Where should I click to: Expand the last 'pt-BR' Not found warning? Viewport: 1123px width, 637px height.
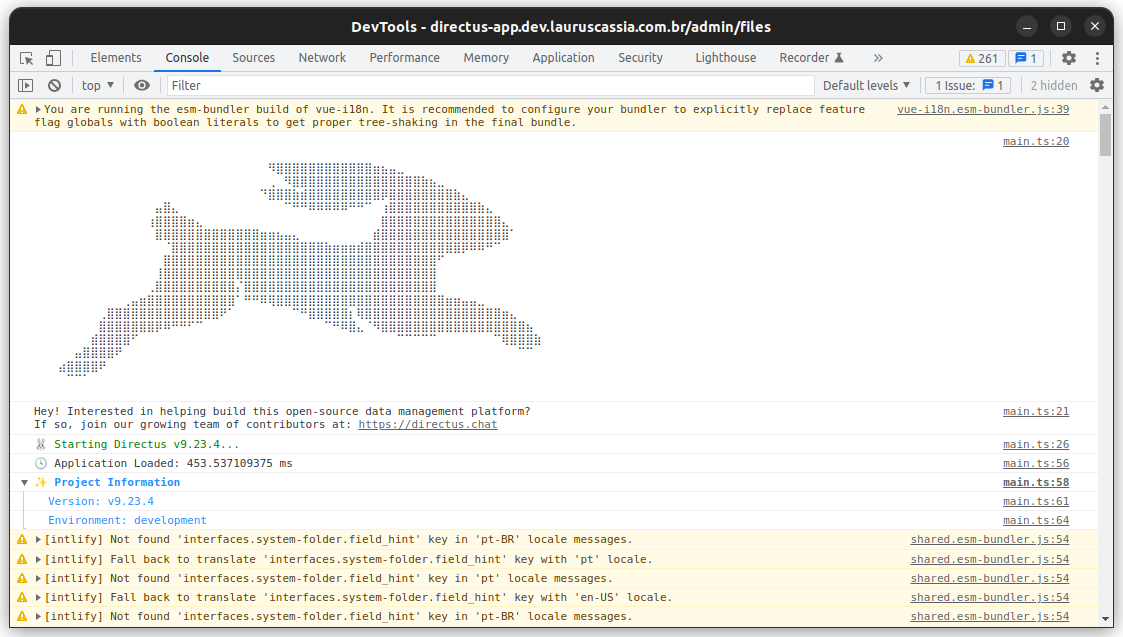38,616
